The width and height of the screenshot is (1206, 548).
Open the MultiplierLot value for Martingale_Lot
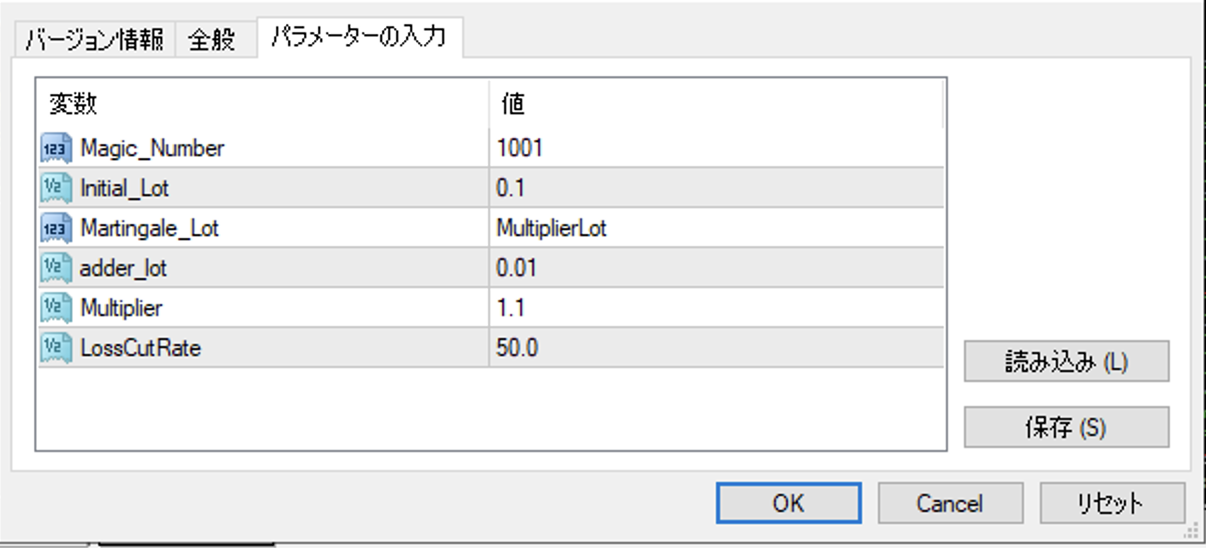pyautogui.click(x=716, y=228)
